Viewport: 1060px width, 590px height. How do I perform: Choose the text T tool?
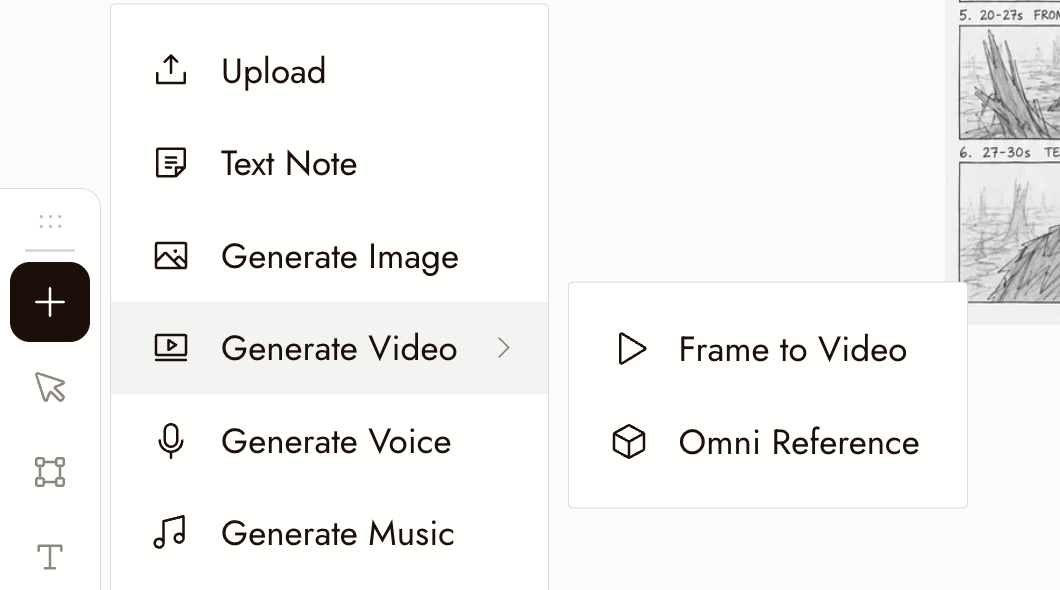pyautogui.click(x=50, y=557)
